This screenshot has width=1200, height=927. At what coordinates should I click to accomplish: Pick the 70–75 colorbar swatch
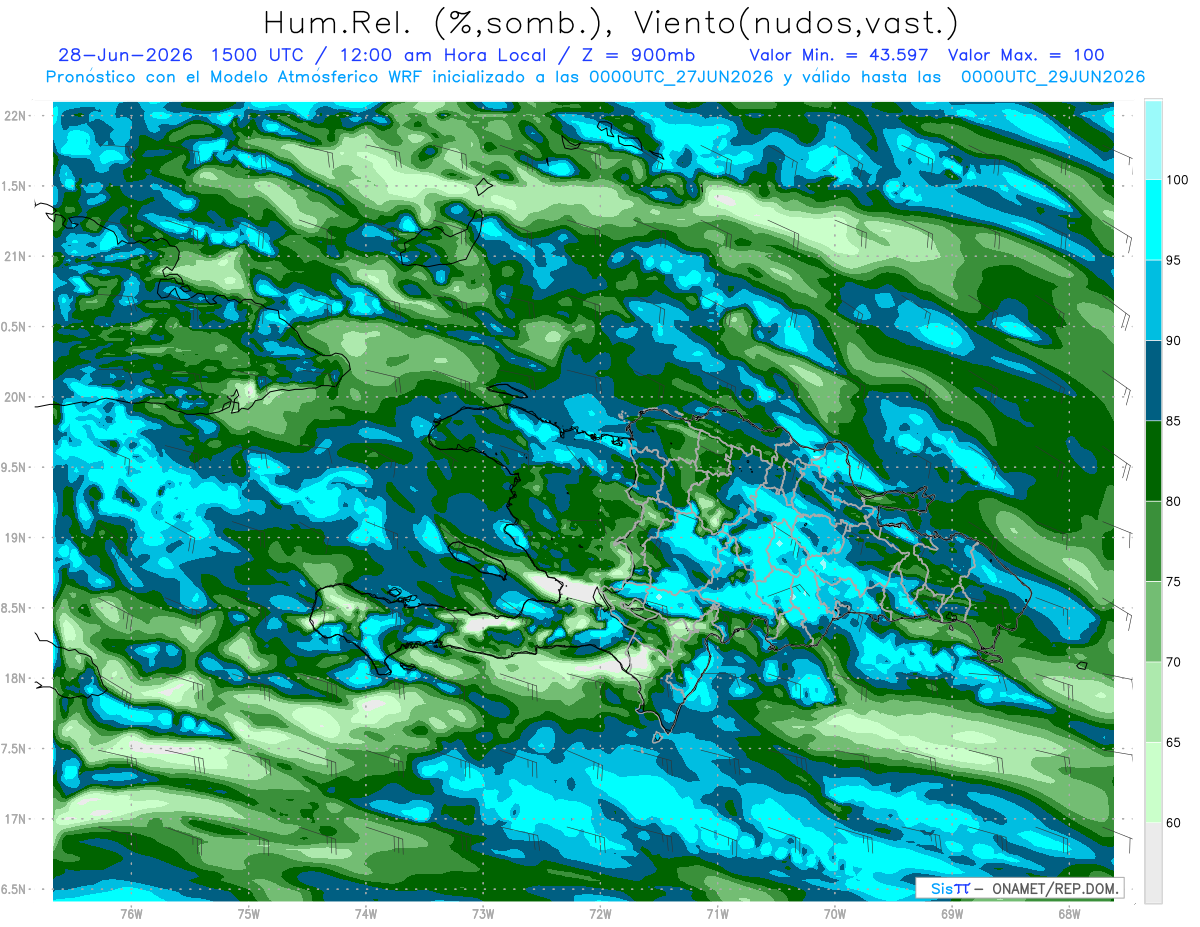pos(1153,621)
